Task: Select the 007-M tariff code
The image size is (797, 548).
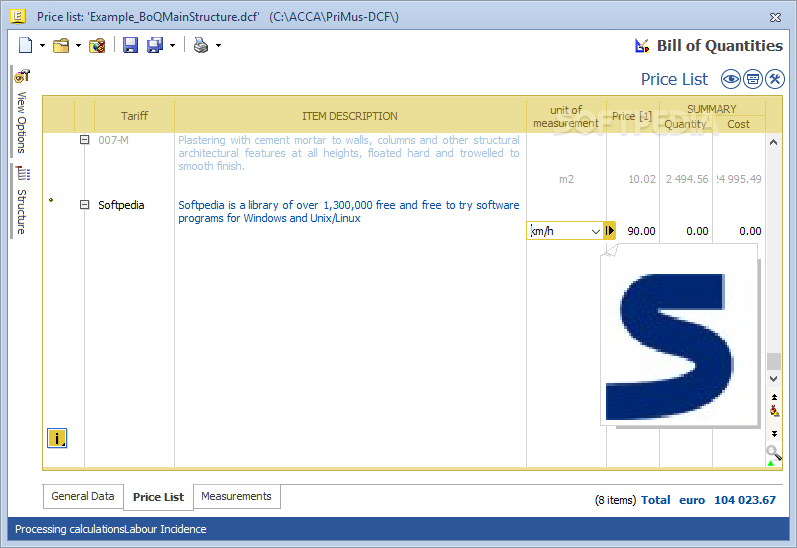Action: coord(113,140)
